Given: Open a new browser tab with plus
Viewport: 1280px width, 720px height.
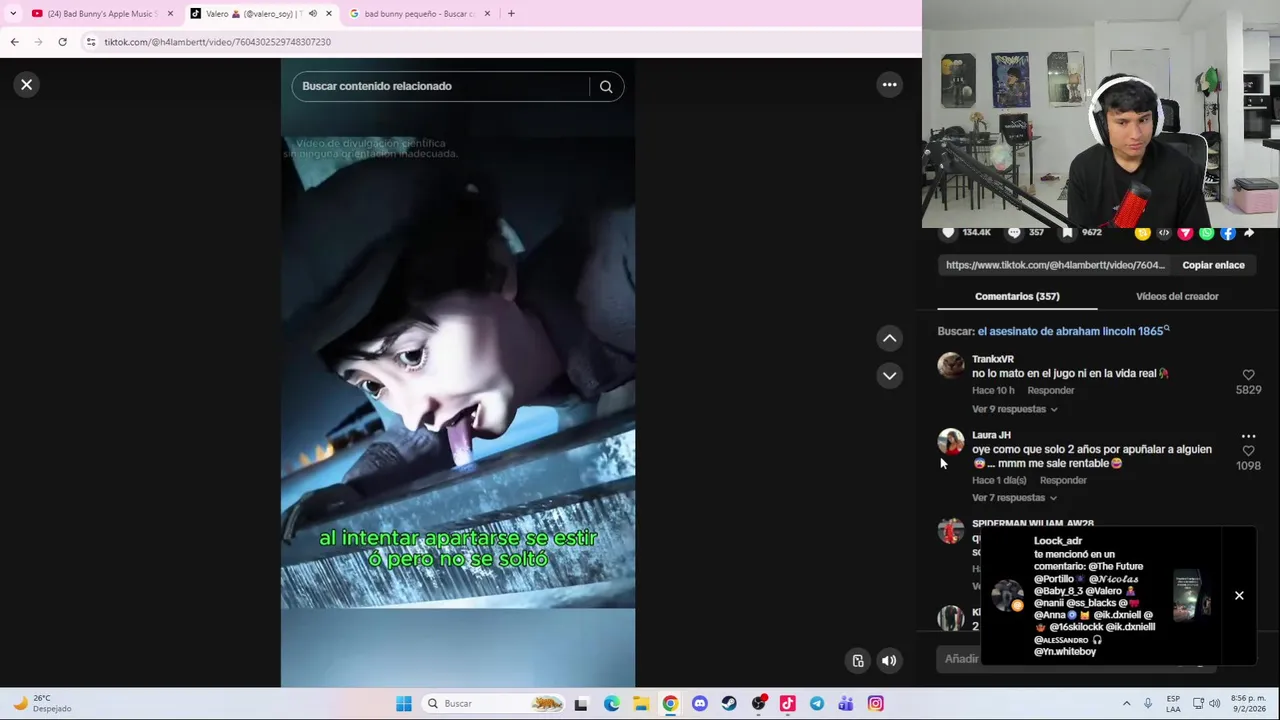Looking at the screenshot, I should [x=511, y=14].
